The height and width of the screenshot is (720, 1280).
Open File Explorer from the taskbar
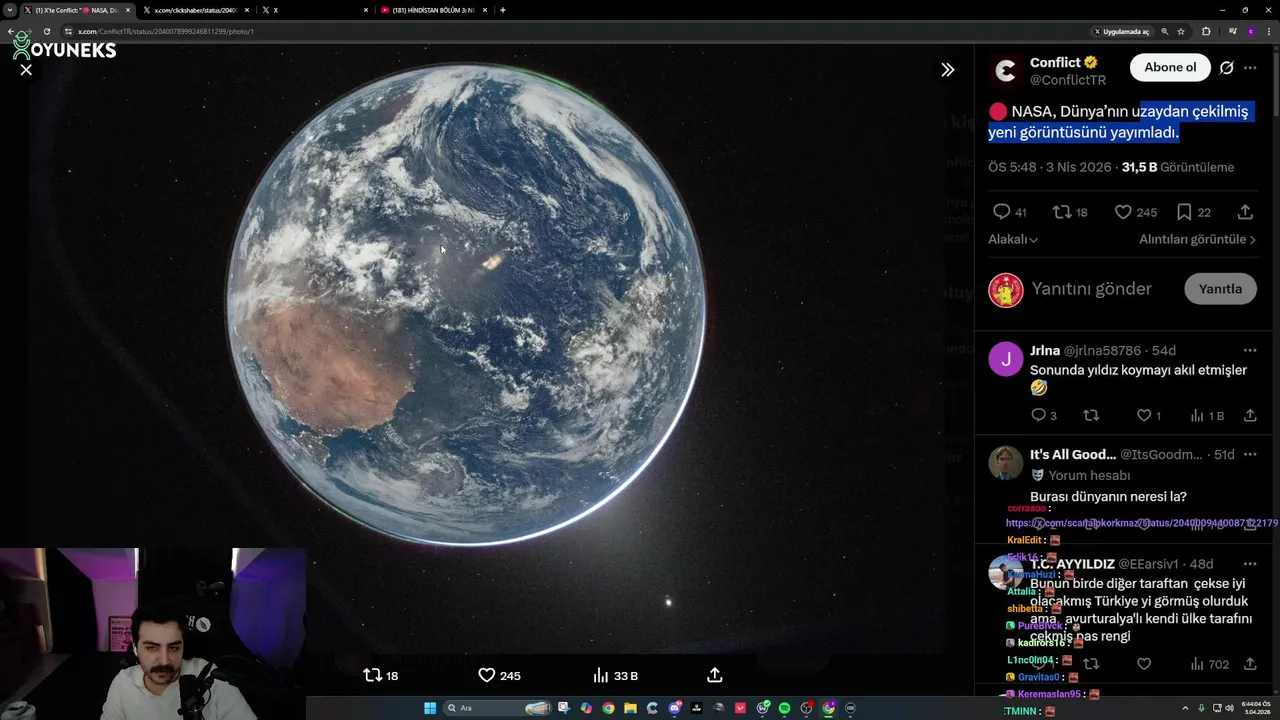pos(630,708)
